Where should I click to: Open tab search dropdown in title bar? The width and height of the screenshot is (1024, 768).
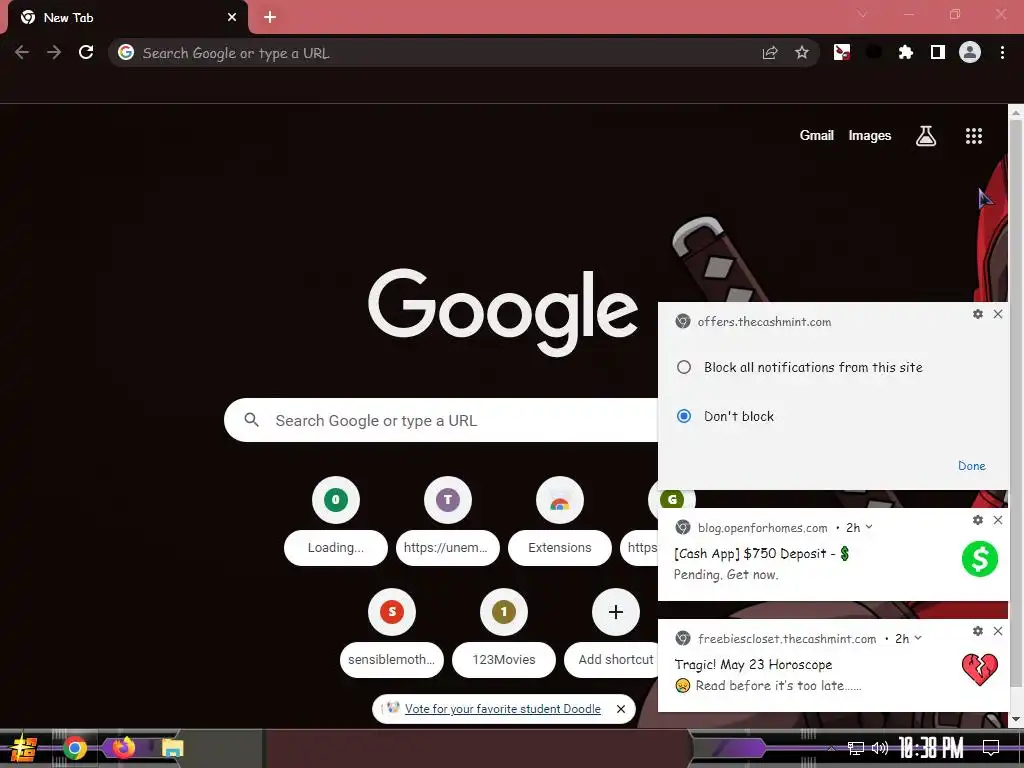tap(862, 14)
